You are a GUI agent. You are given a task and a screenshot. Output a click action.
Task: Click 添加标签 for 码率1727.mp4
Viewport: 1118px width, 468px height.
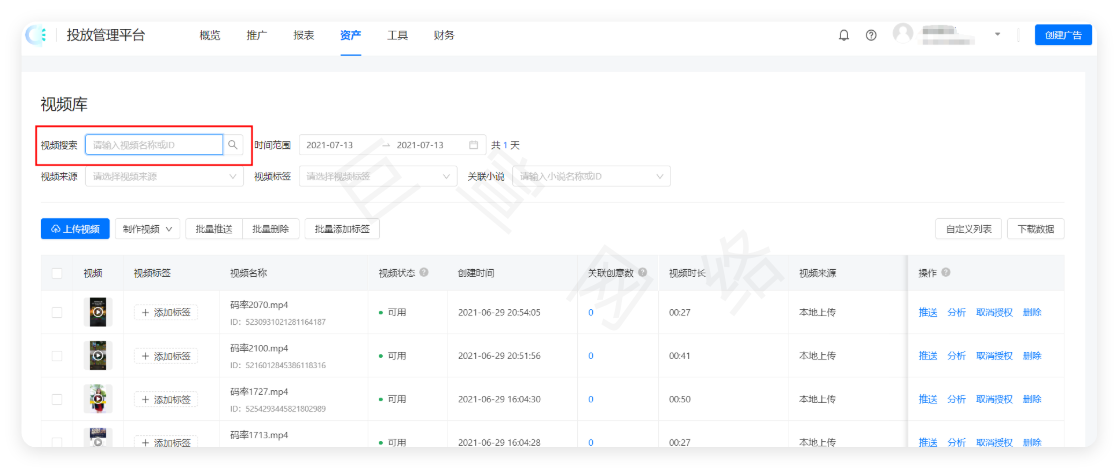click(166, 400)
